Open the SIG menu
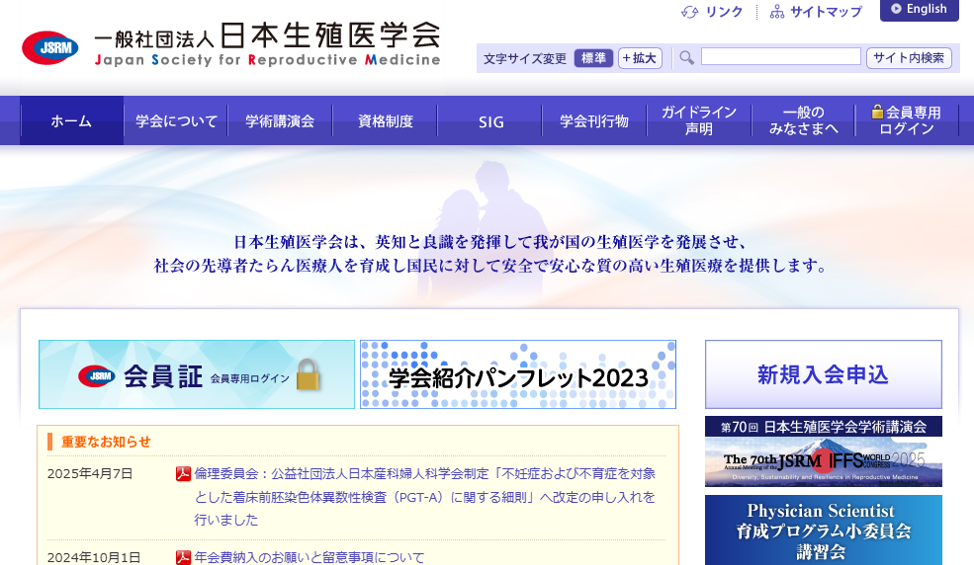The width and height of the screenshot is (974, 565). tap(491, 121)
